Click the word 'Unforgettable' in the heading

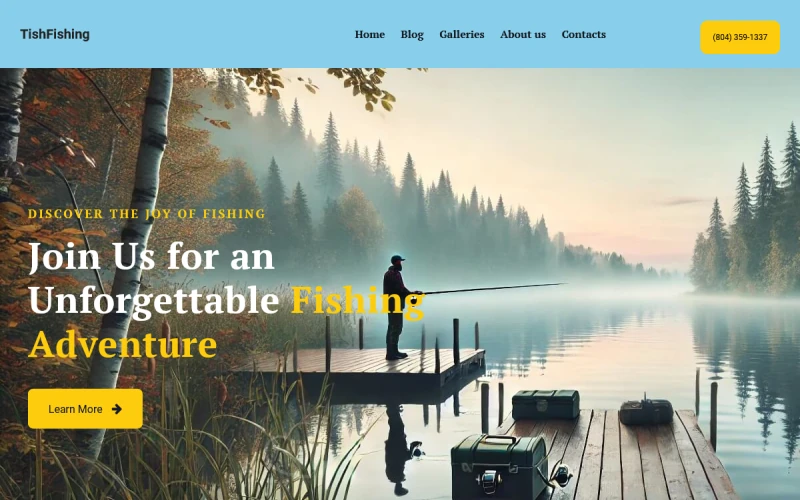click(x=154, y=300)
